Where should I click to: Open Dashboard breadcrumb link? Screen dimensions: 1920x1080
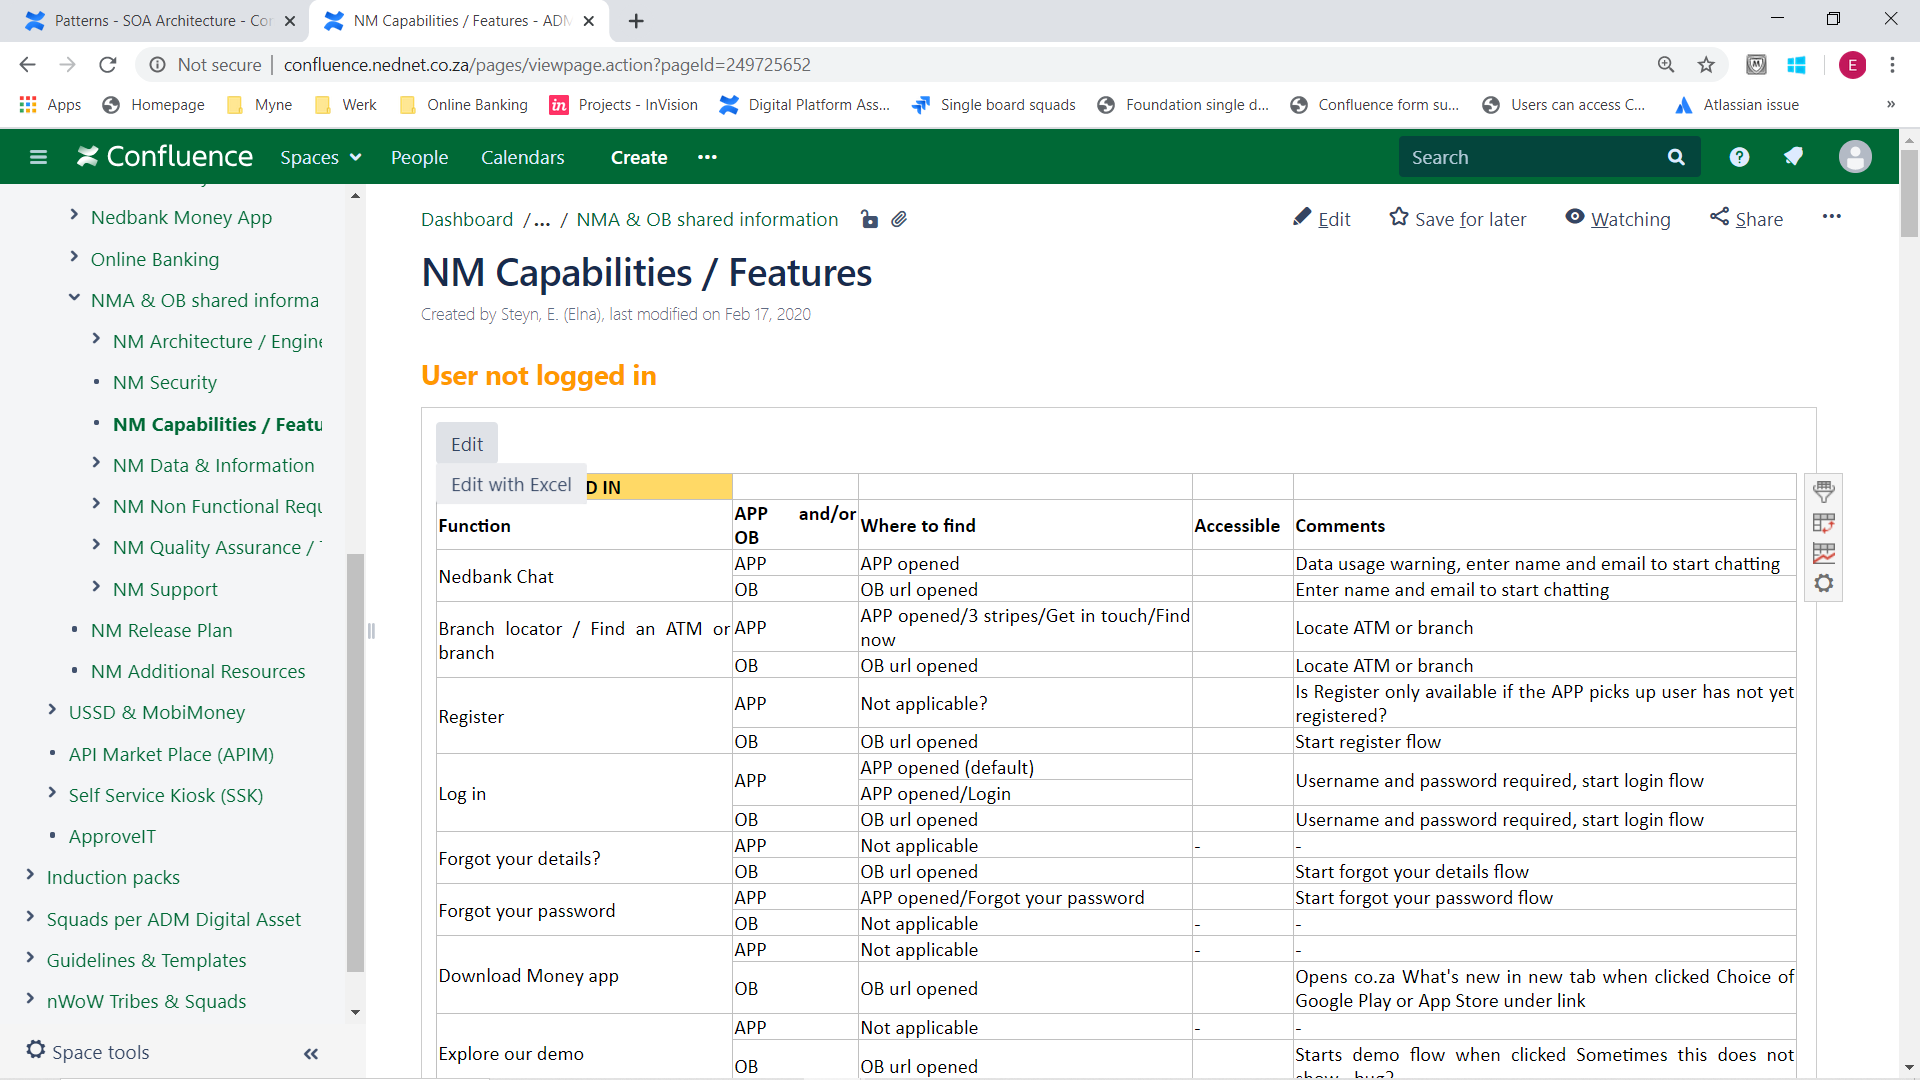pos(467,220)
